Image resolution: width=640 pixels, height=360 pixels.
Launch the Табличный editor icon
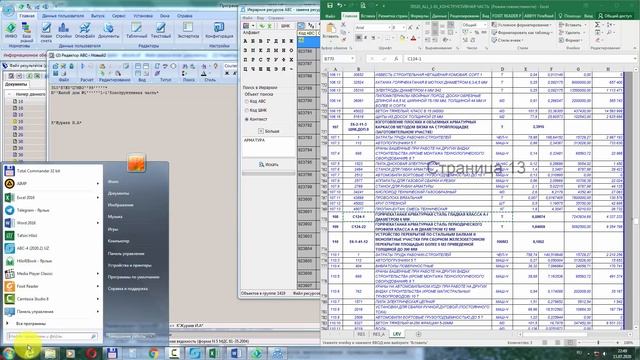136,31
